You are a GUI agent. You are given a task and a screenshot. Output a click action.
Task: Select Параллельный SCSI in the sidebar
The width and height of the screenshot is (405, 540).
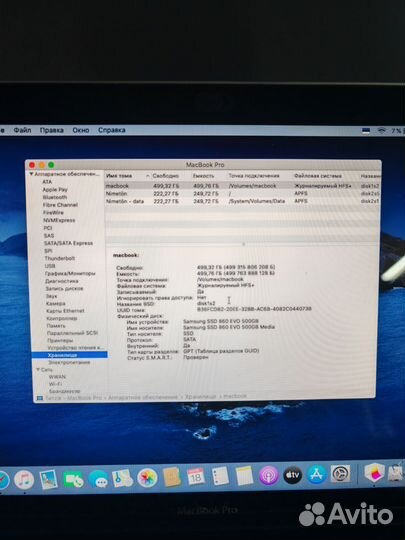72,333
